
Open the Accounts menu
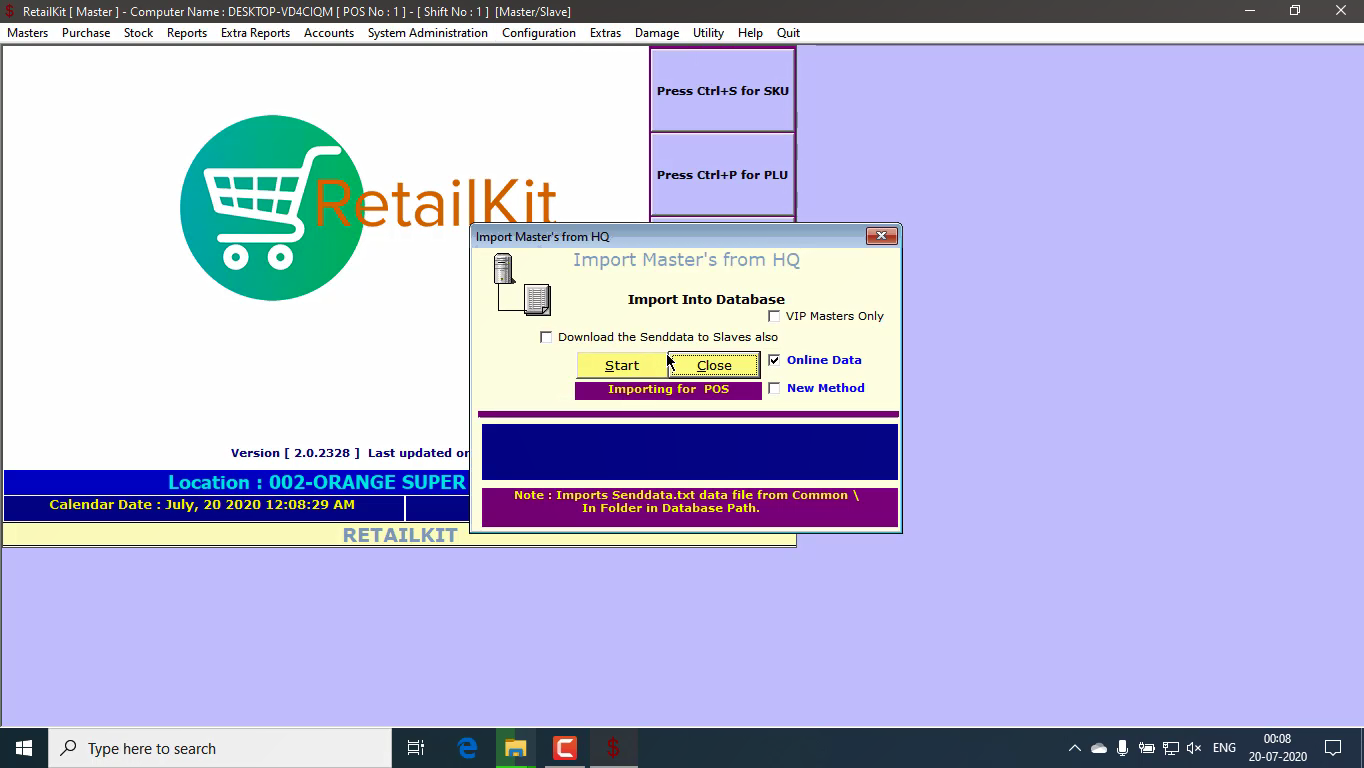(329, 33)
